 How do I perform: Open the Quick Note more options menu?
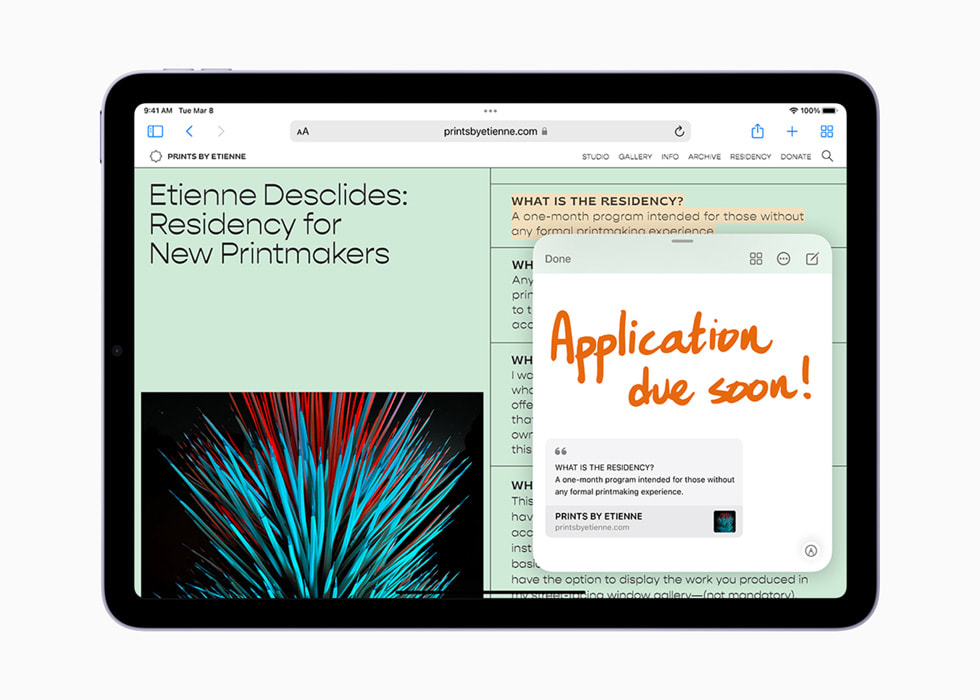784,258
